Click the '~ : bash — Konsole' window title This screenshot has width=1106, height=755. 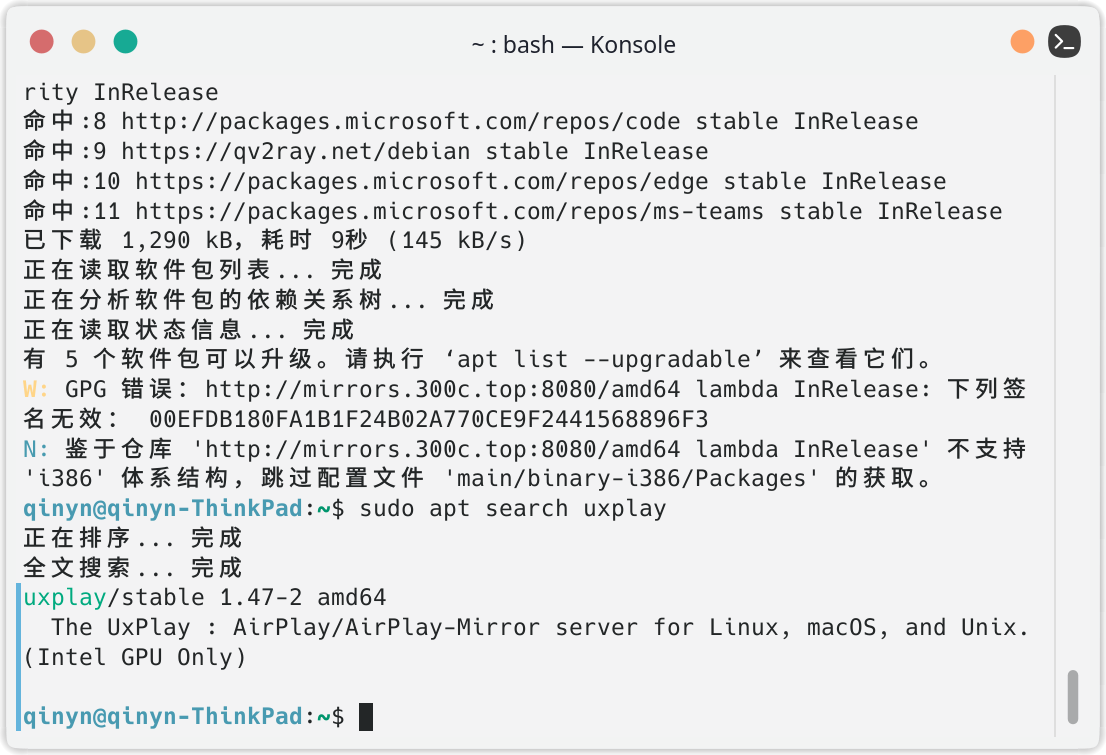click(x=573, y=45)
